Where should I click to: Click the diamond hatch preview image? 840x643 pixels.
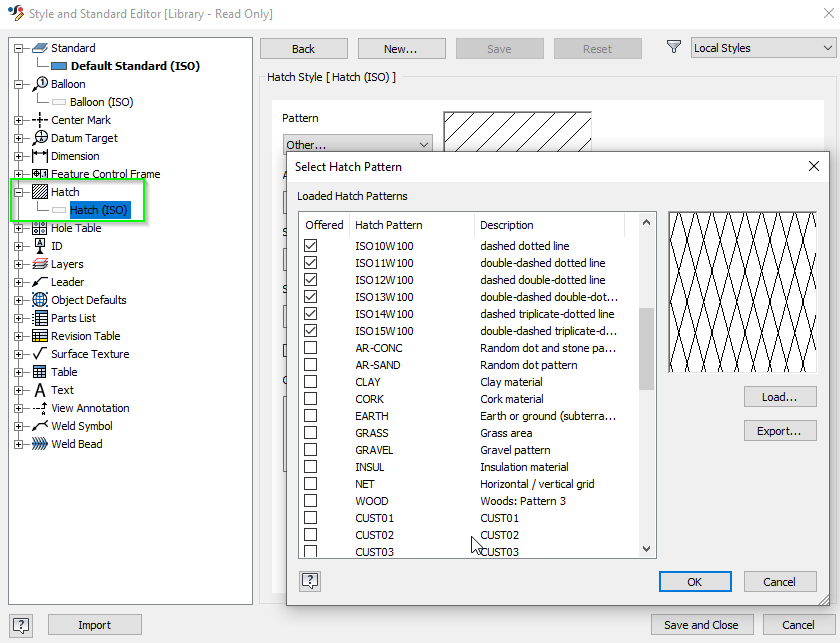(742, 291)
